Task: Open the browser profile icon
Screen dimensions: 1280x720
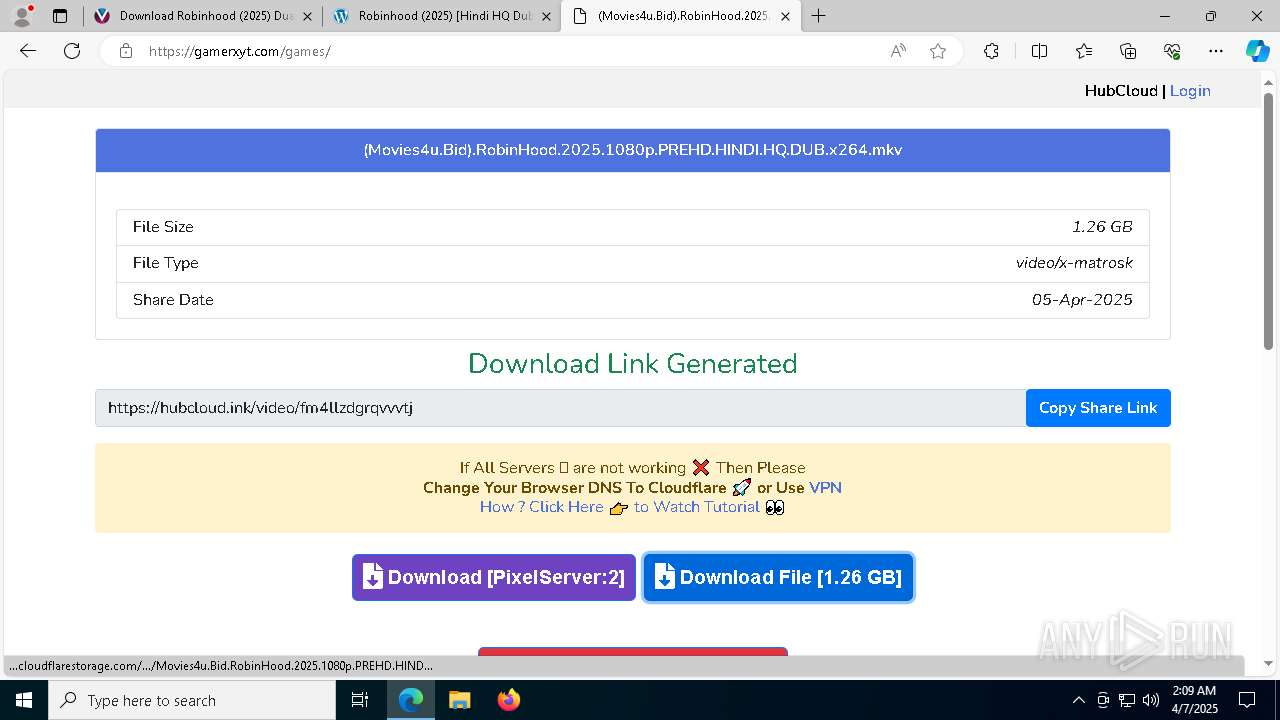Action: click(22, 16)
